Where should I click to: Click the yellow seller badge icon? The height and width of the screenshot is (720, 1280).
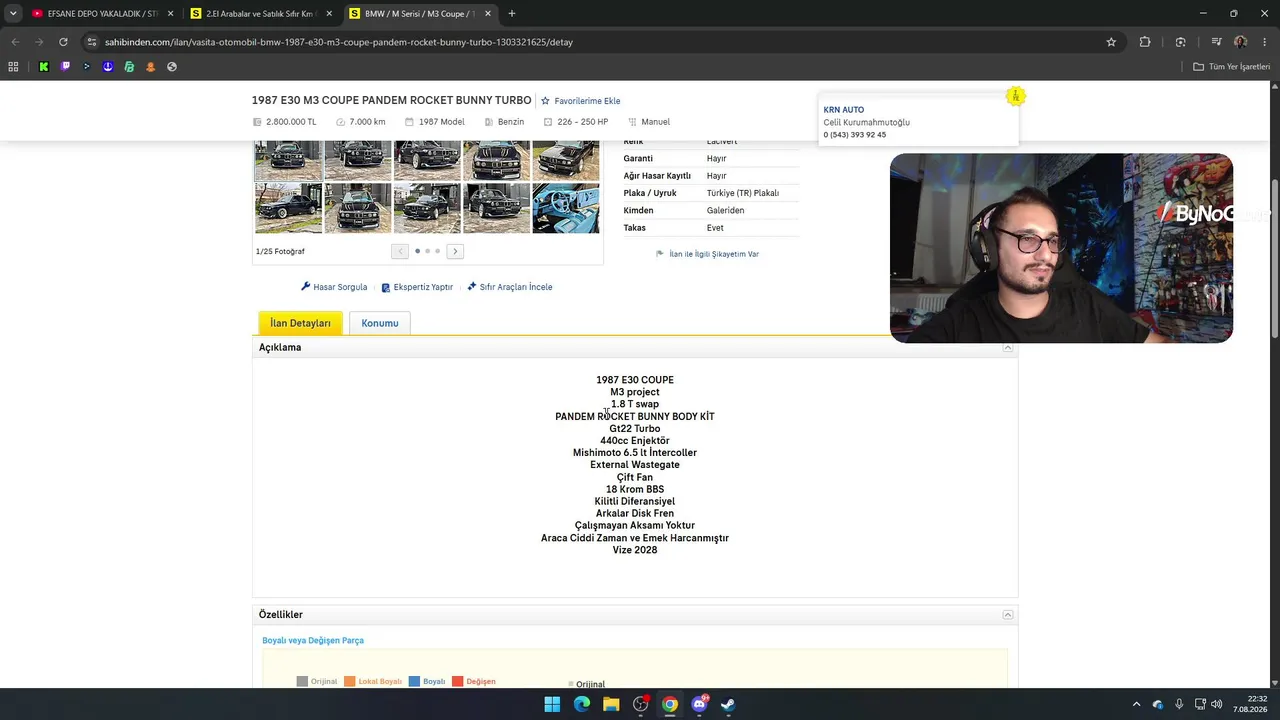pyautogui.click(x=1016, y=96)
